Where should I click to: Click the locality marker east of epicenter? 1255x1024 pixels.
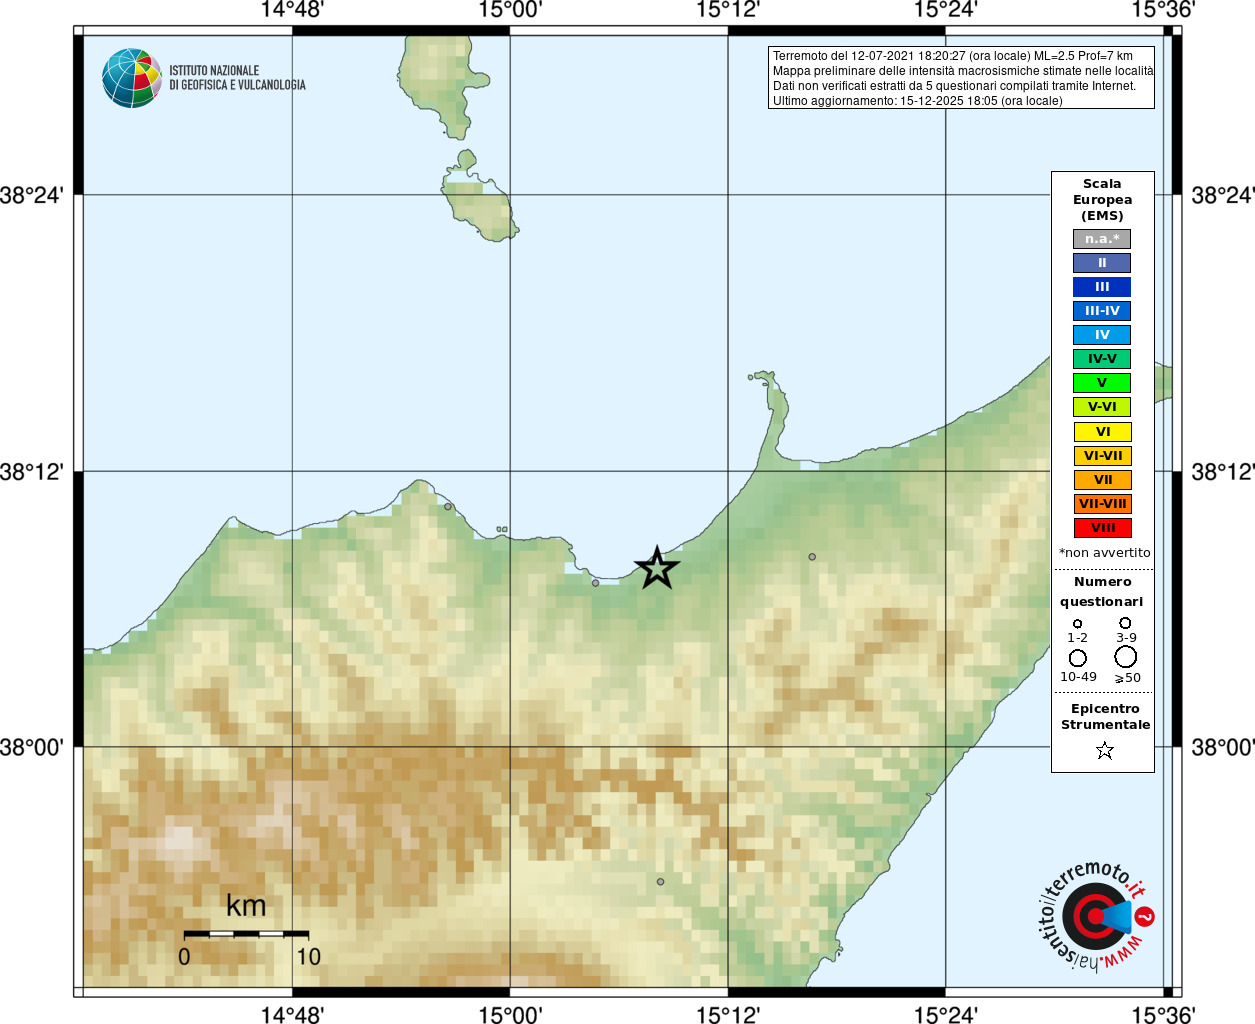812,557
